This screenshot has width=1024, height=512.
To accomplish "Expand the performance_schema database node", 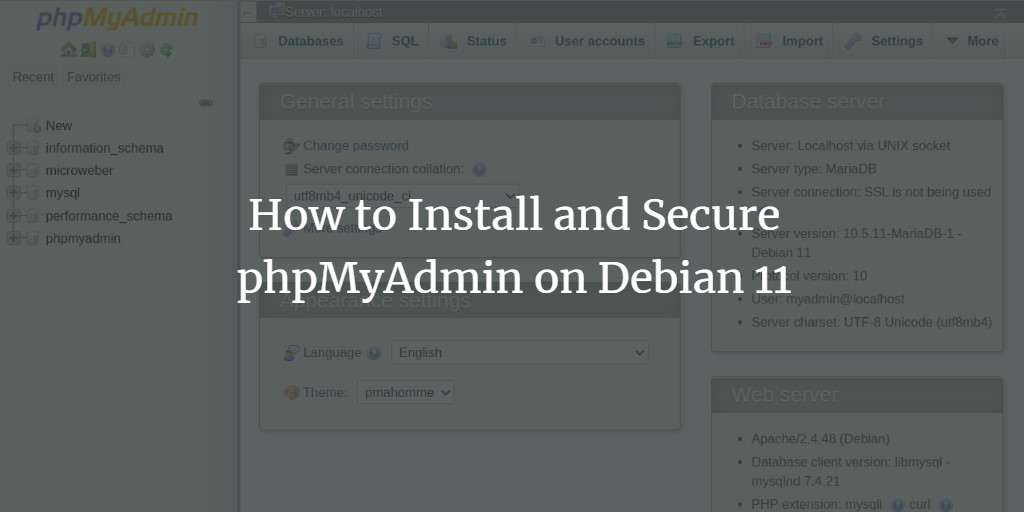I will pyautogui.click(x=13, y=216).
